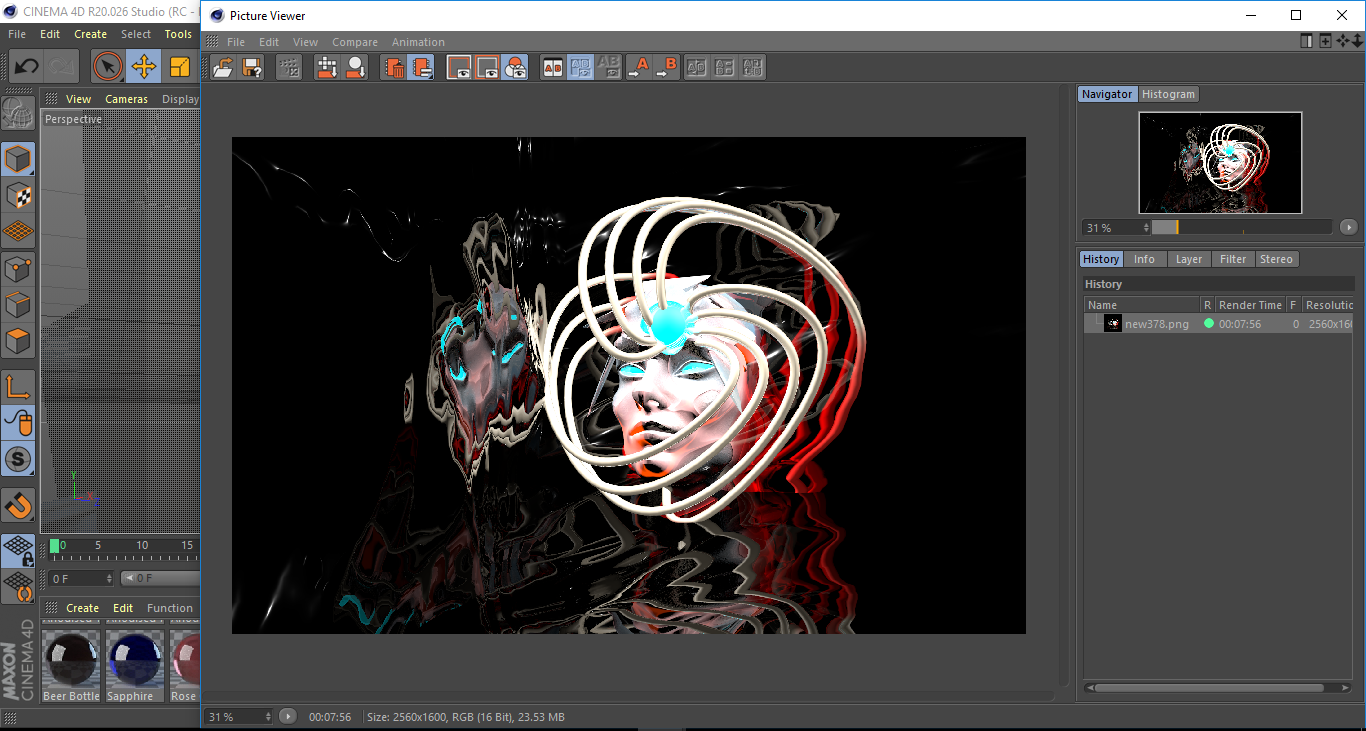Open the Picture Viewer Edit menu

pyautogui.click(x=269, y=42)
